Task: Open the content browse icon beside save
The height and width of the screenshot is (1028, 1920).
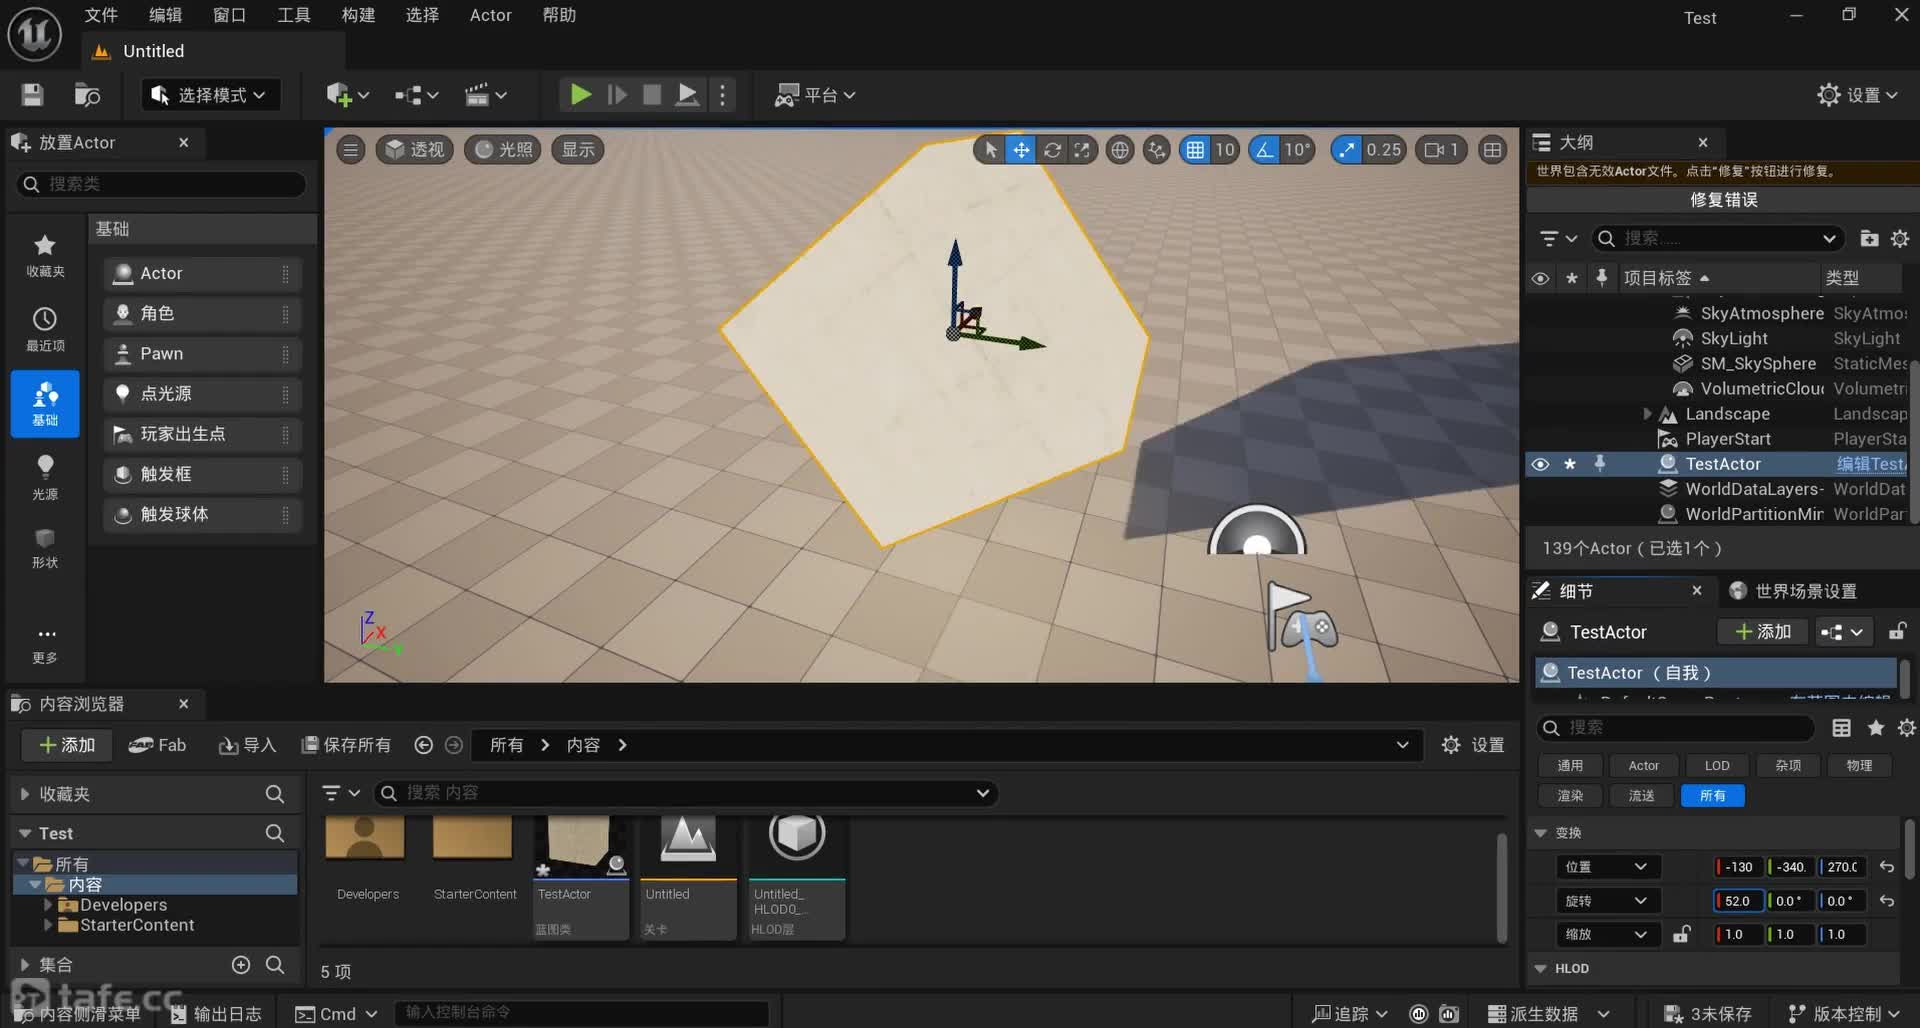Action: (87, 95)
